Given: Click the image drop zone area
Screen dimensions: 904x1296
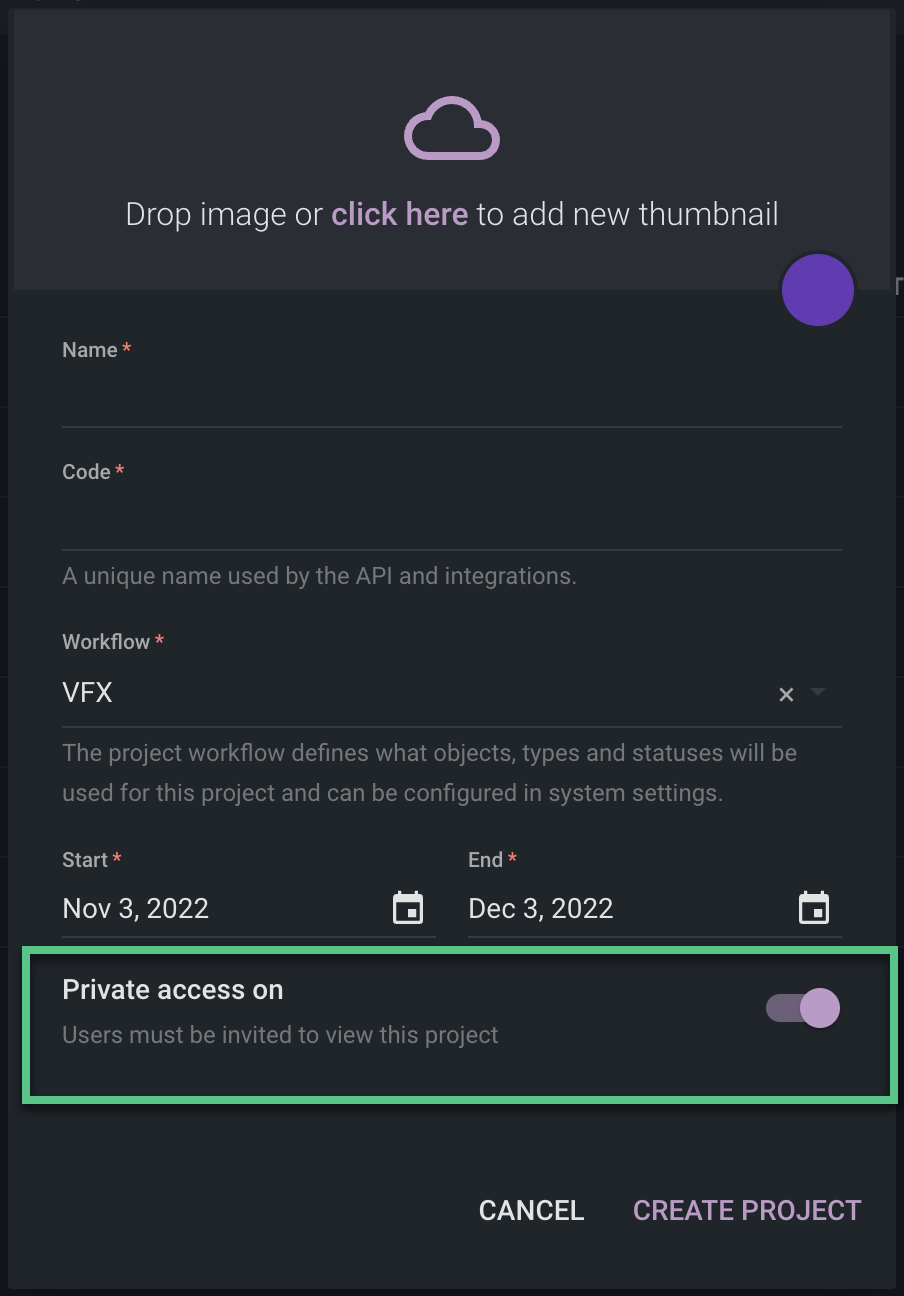Looking at the screenshot, I should 451,150.
